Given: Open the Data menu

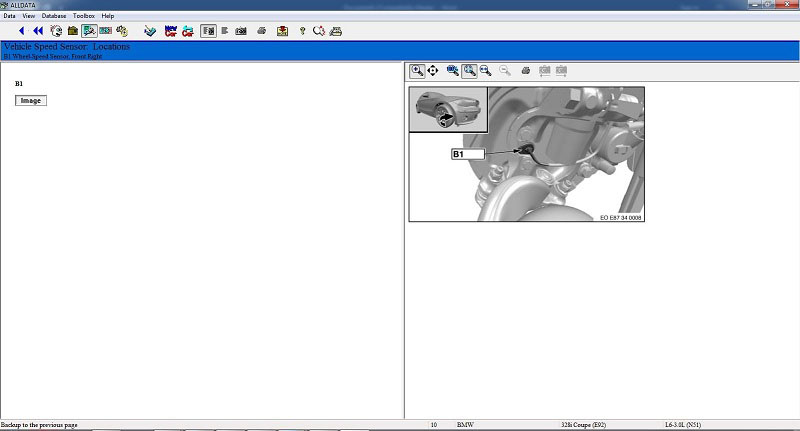Looking at the screenshot, I should click(x=9, y=16).
